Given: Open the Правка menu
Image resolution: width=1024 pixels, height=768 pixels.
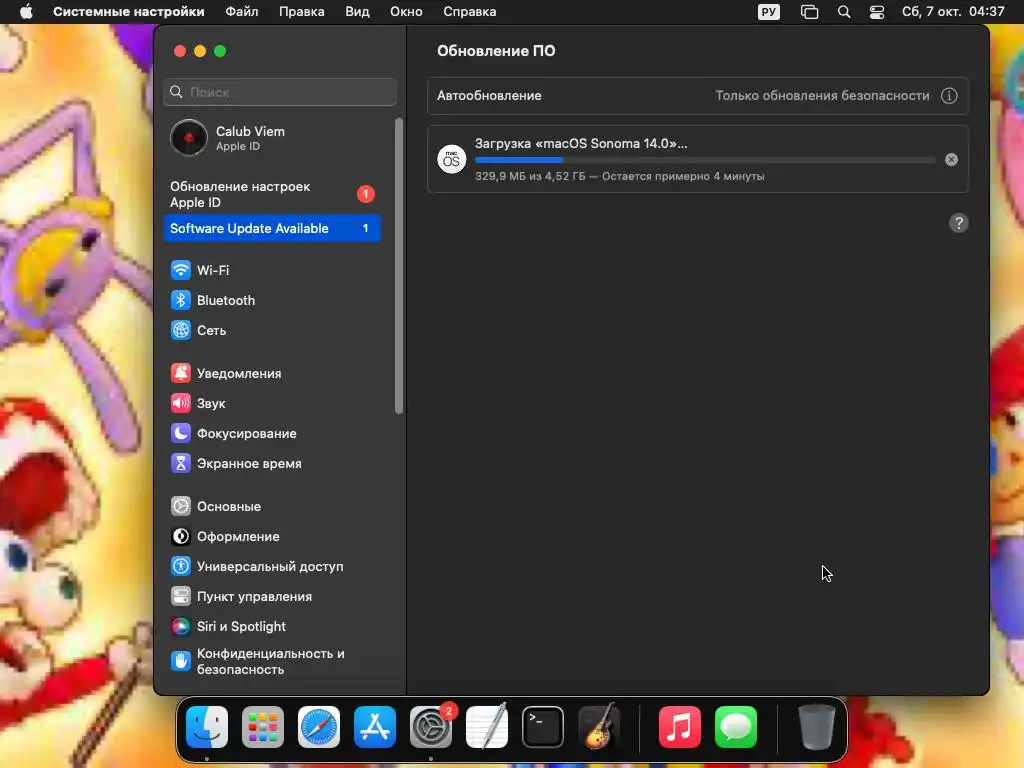Looking at the screenshot, I should 302,12.
